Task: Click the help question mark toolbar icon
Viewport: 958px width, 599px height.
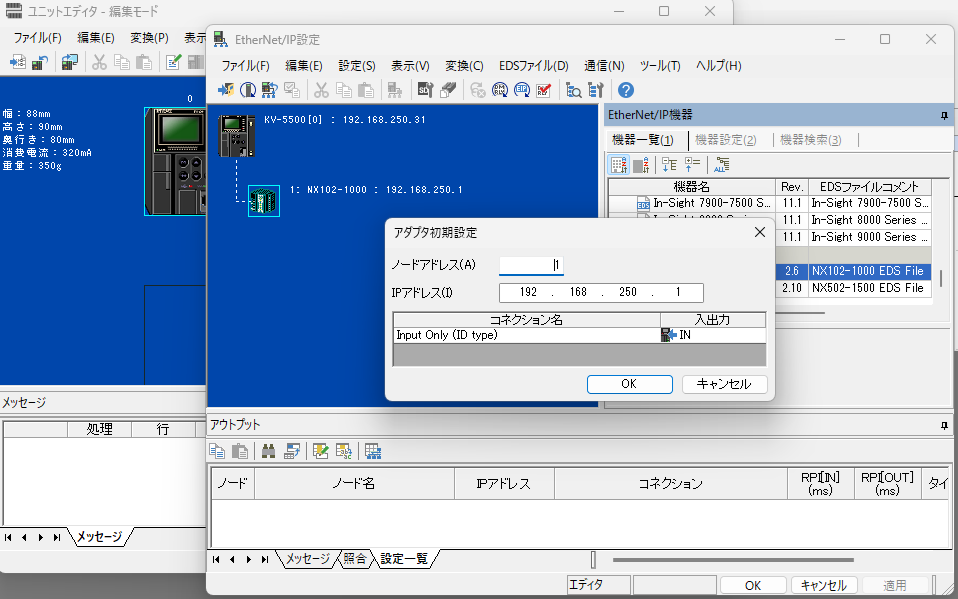Action: (x=626, y=90)
